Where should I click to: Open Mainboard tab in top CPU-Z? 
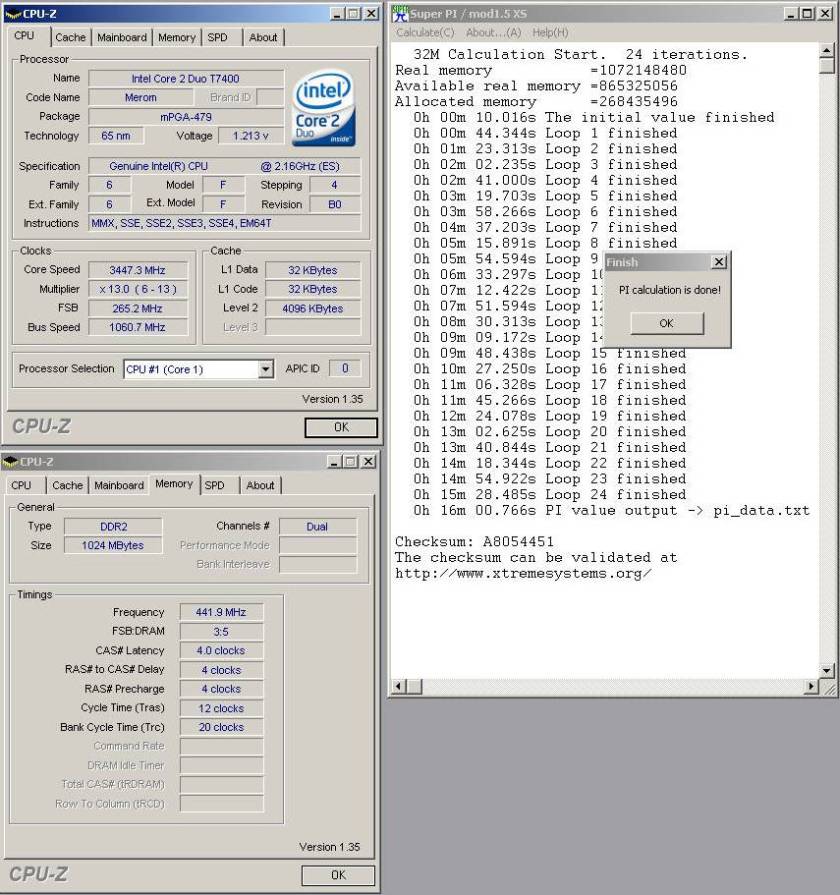122,37
